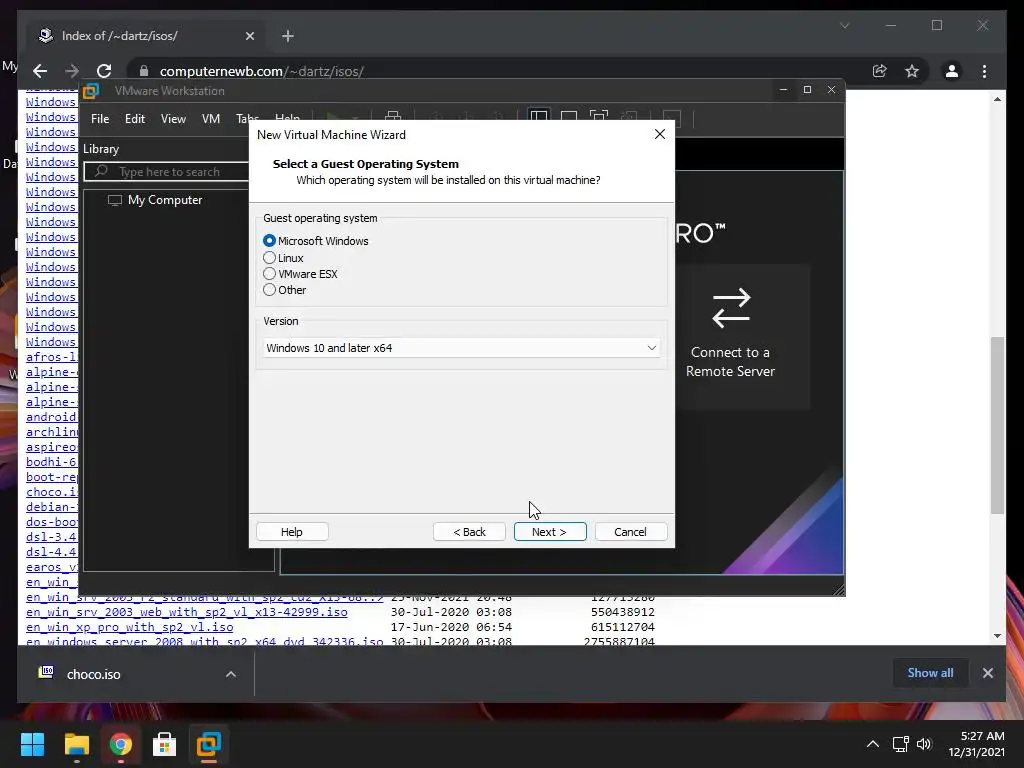1024x768 pixels.
Task: Click the network tray icon
Action: pyautogui.click(x=901, y=744)
